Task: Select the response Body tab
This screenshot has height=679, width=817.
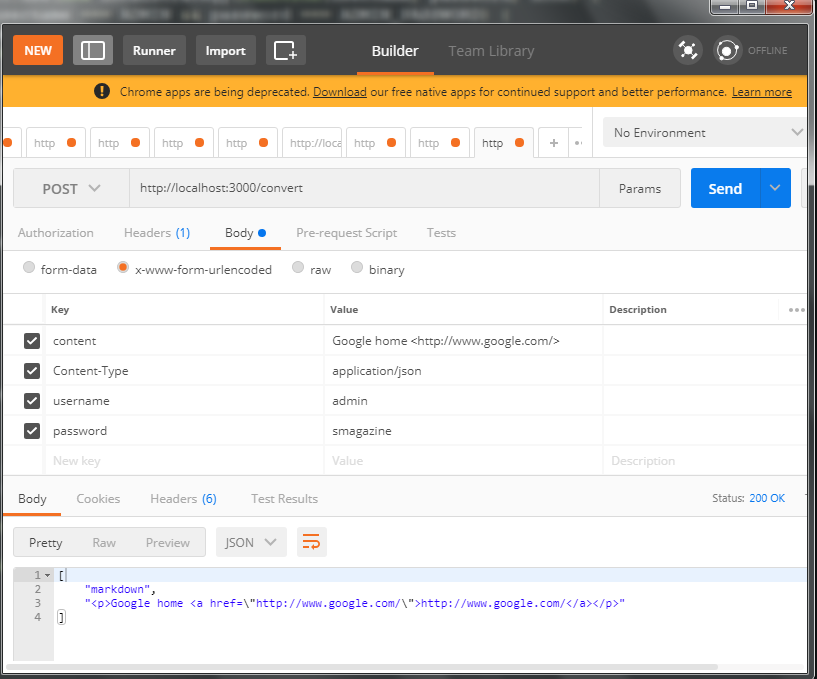Action: click(x=32, y=499)
